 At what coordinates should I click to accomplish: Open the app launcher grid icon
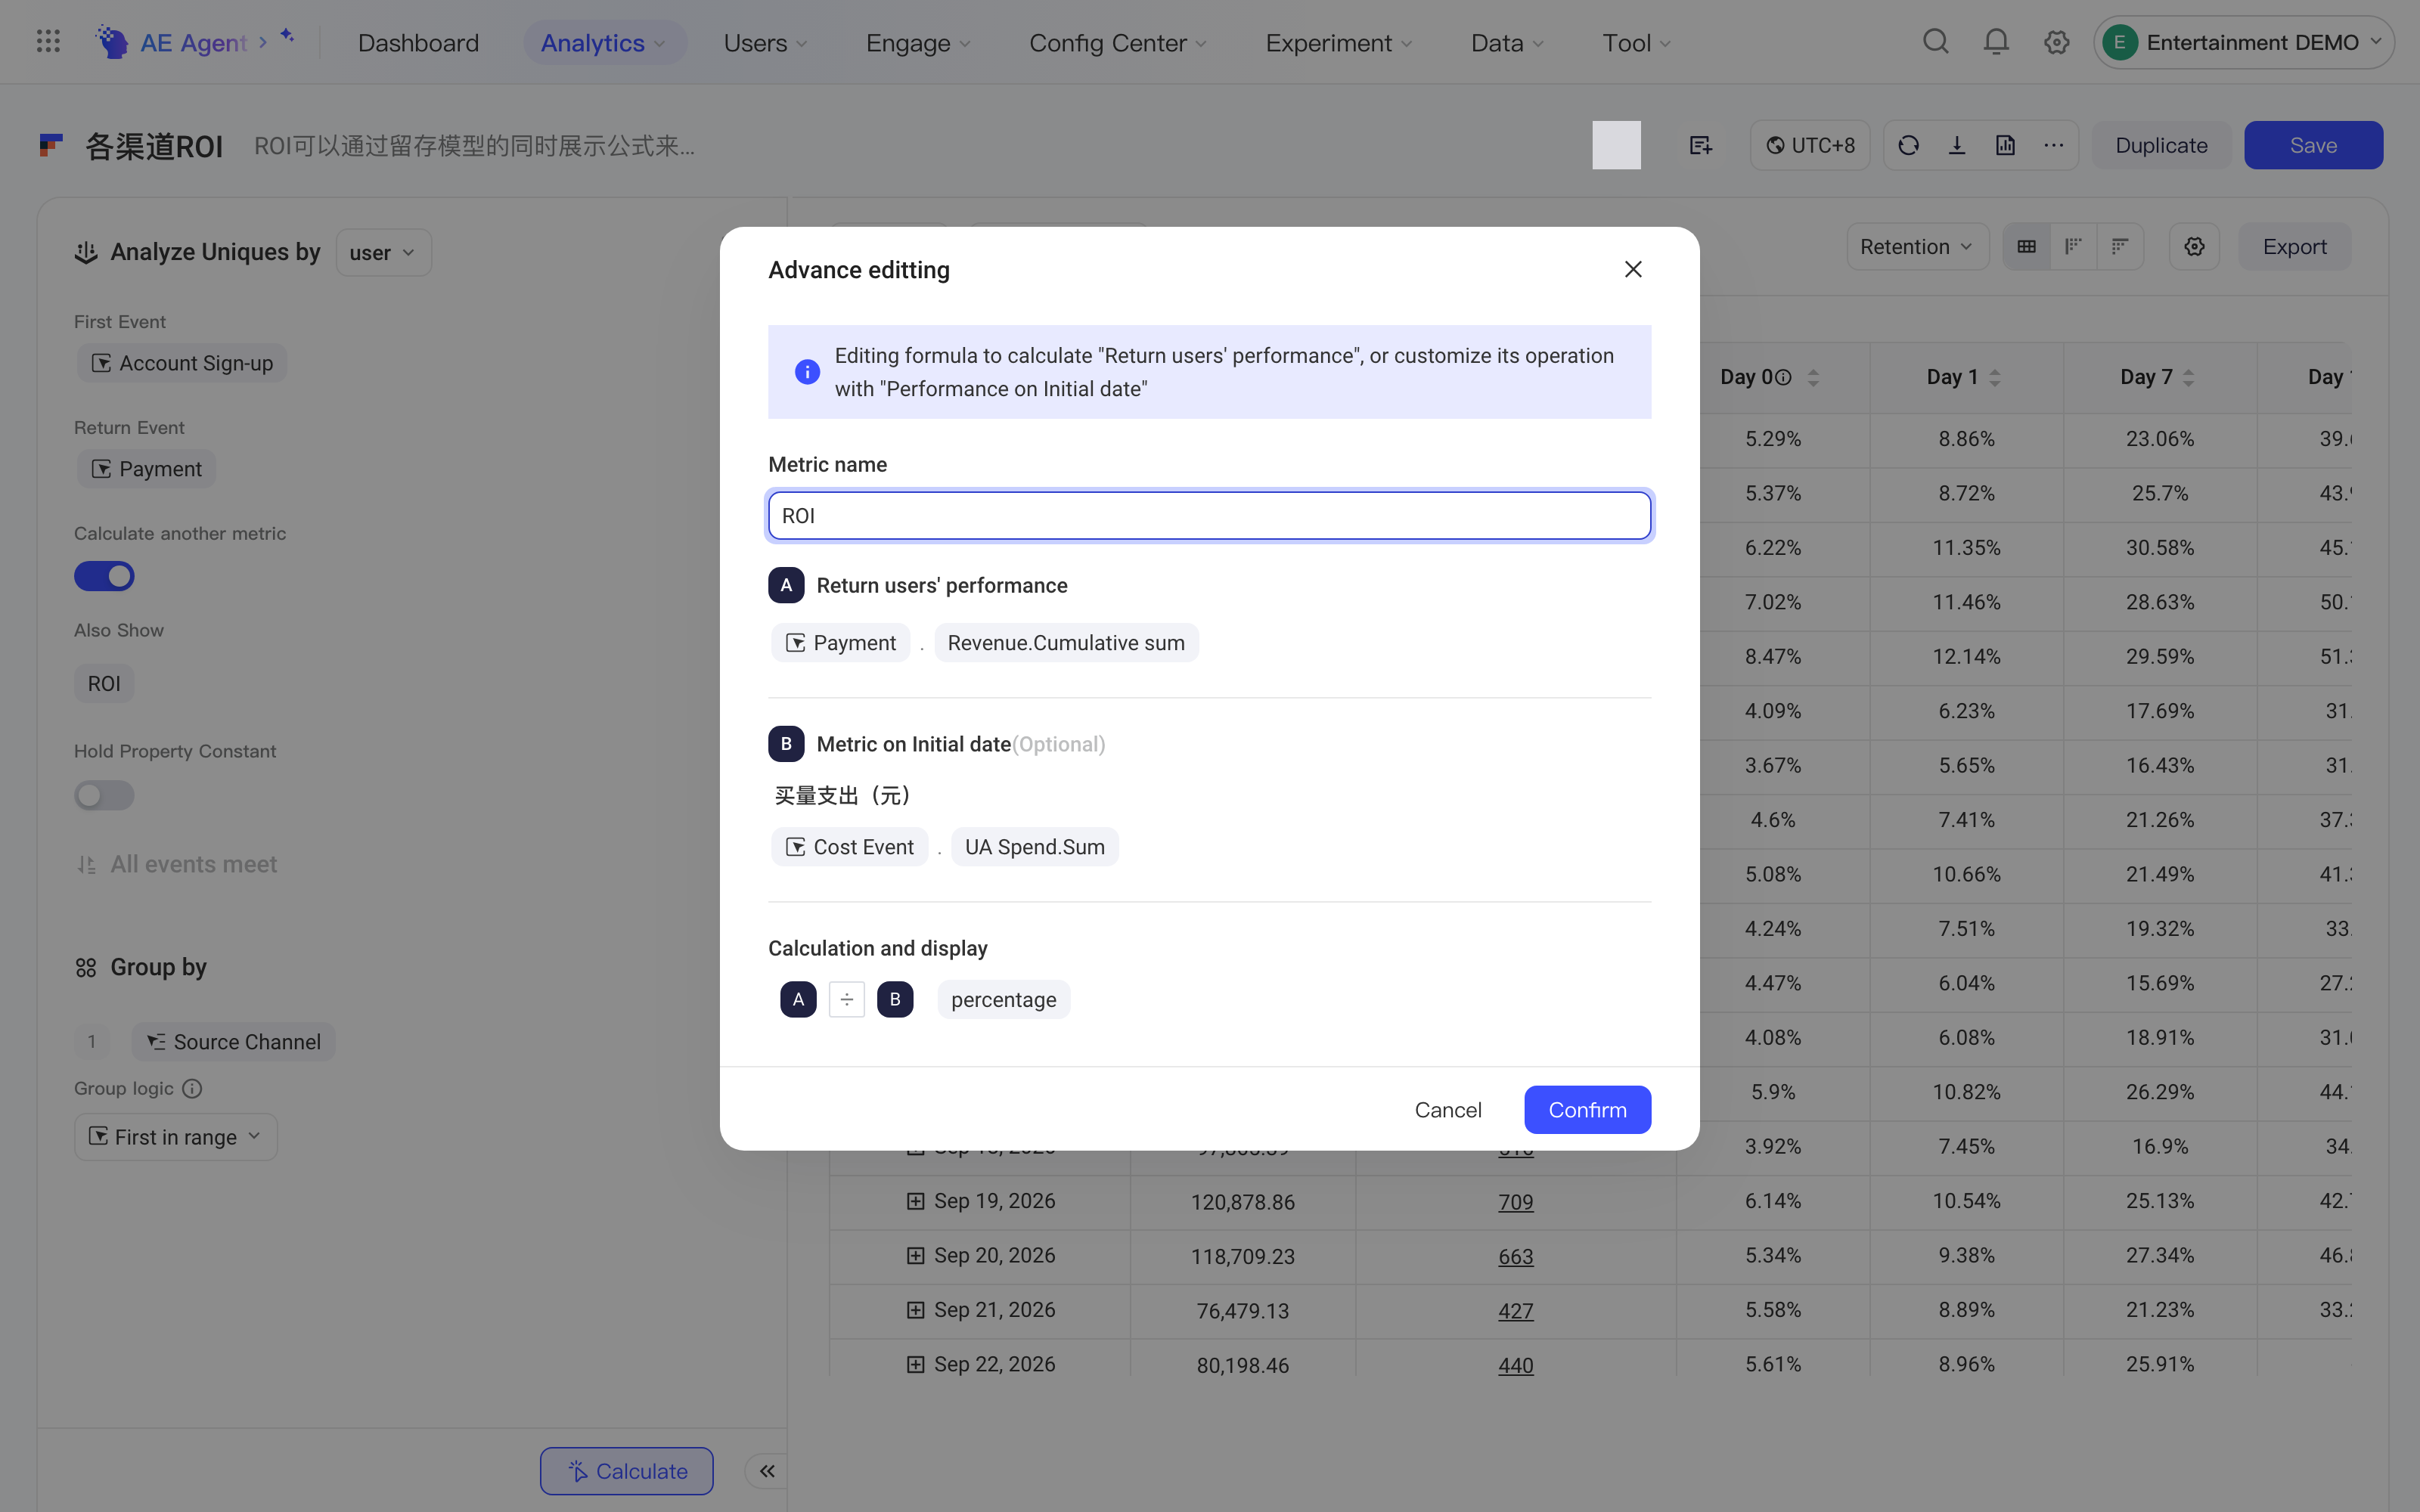pyautogui.click(x=48, y=42)
